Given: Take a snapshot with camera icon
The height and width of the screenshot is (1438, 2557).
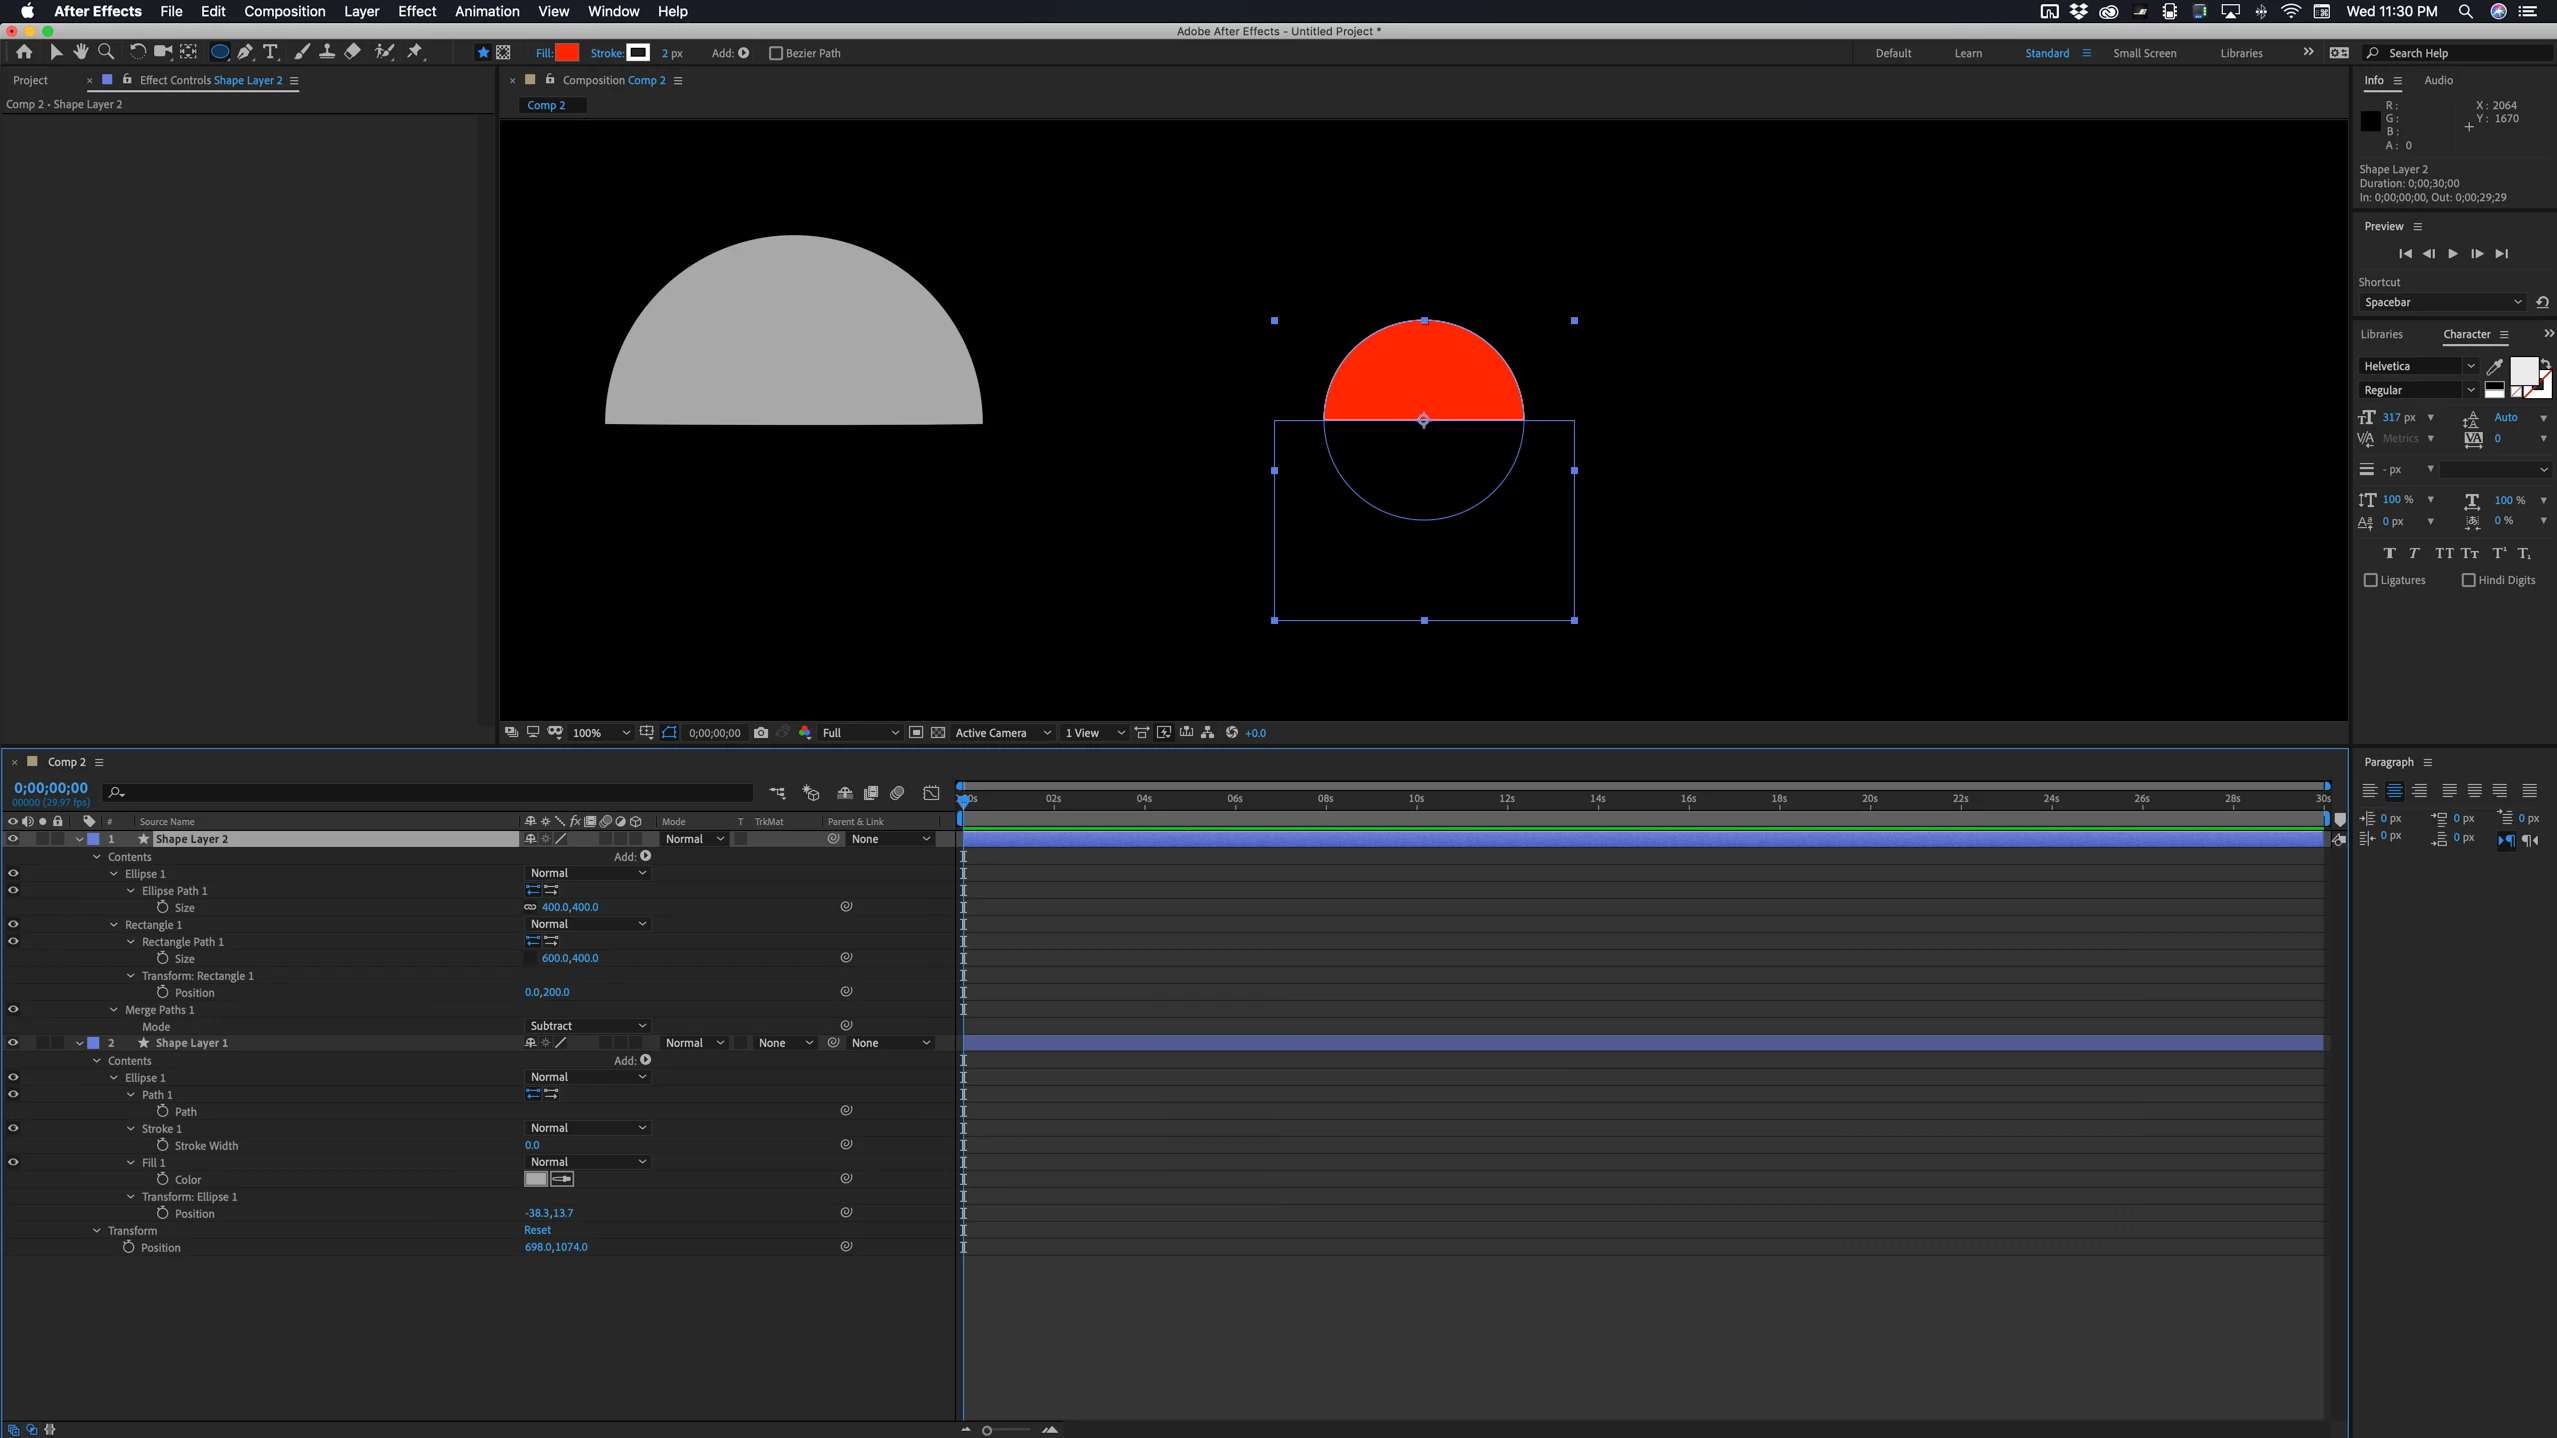Looking at the screenshot, I should tap(761, 733).
